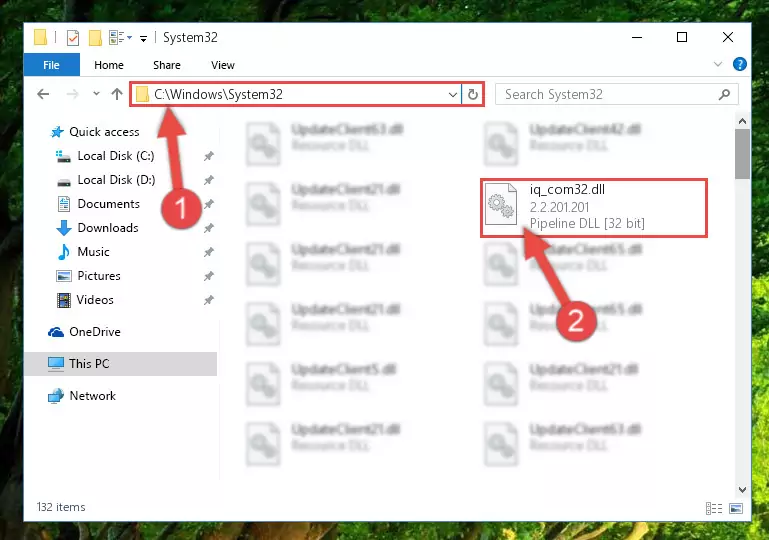The image size is (769, 540).
Task: Refresh the System32 folder
Action: pos(473,94)
